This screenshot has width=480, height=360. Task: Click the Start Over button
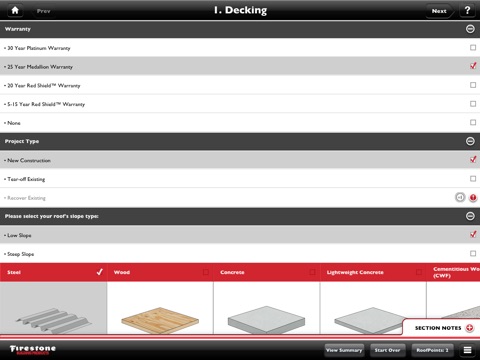pyautogui.click(x=387, y=350)
